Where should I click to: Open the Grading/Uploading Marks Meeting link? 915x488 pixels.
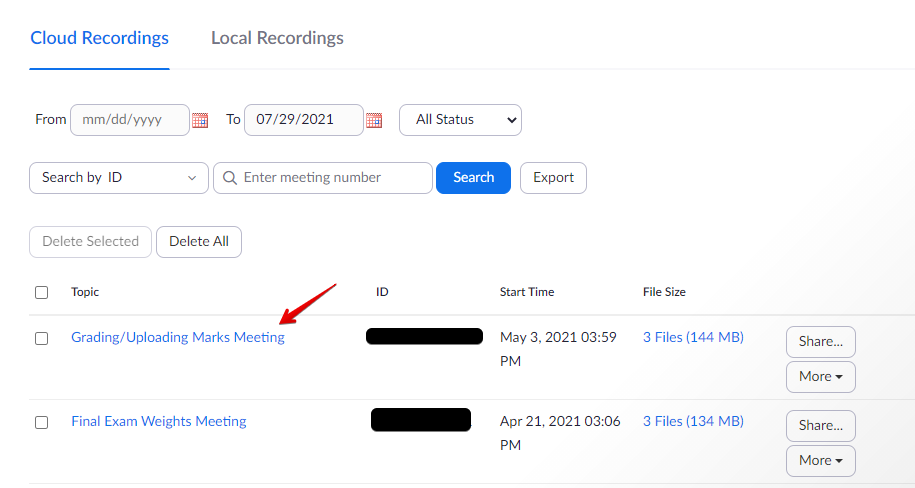[177, 338]
